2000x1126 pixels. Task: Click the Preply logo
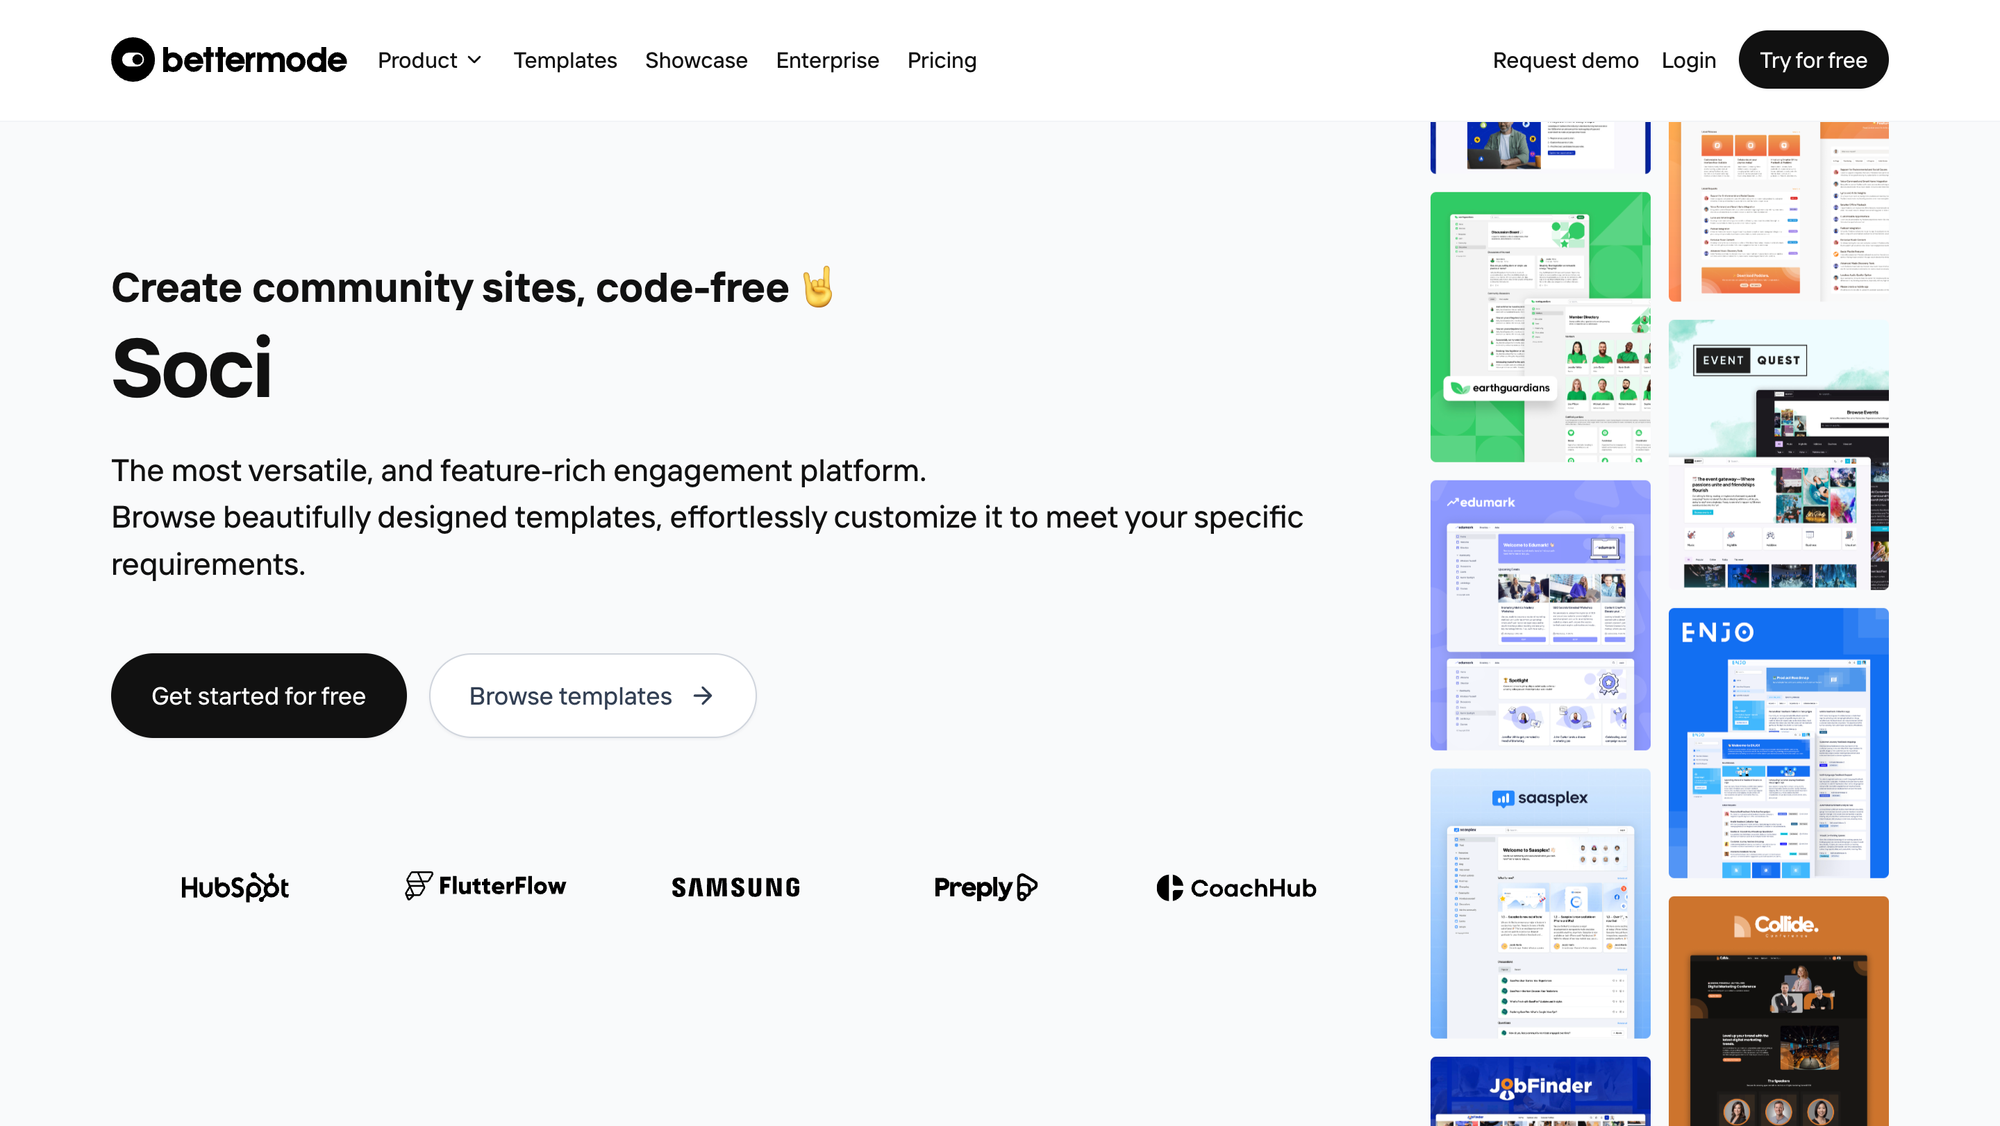coord(986,887)
